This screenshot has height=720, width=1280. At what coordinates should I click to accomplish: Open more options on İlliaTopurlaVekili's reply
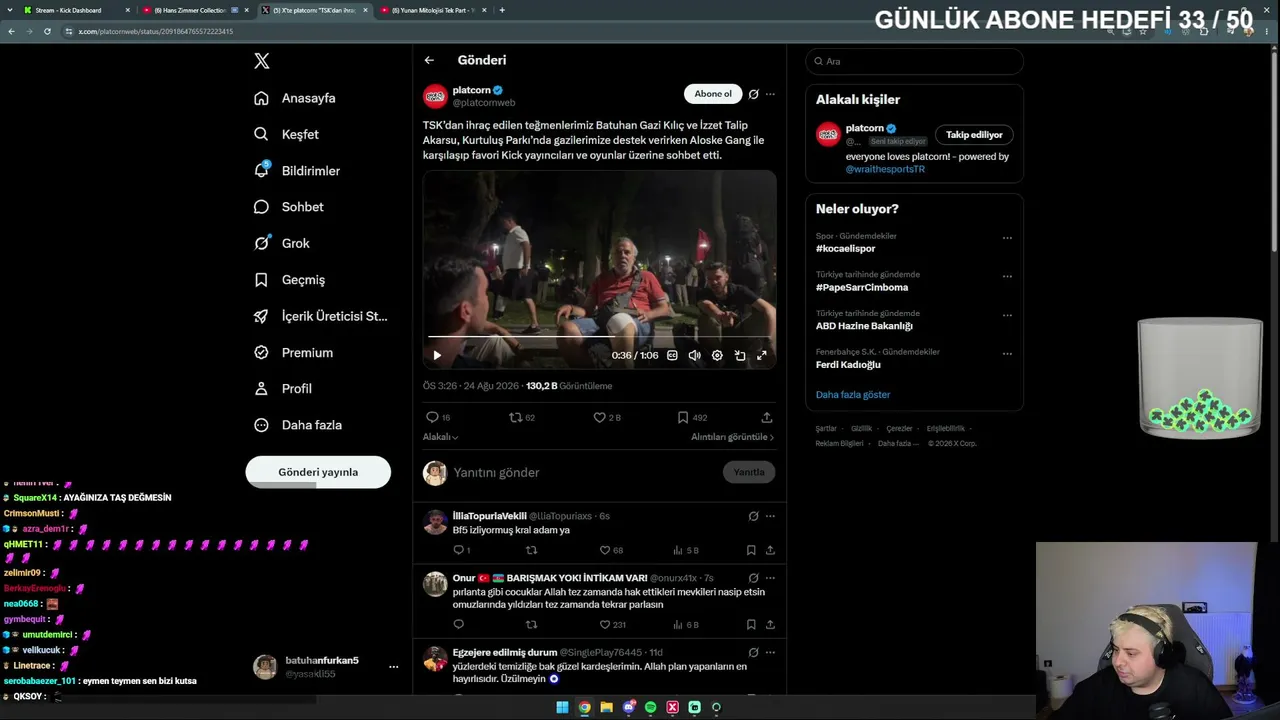(x=770, y=516)
